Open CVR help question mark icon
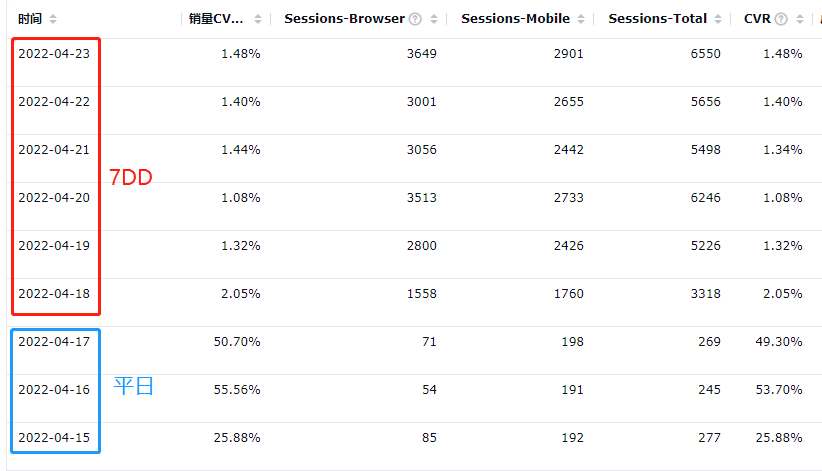Screen dimensions: 822x471 pos(781,19)
